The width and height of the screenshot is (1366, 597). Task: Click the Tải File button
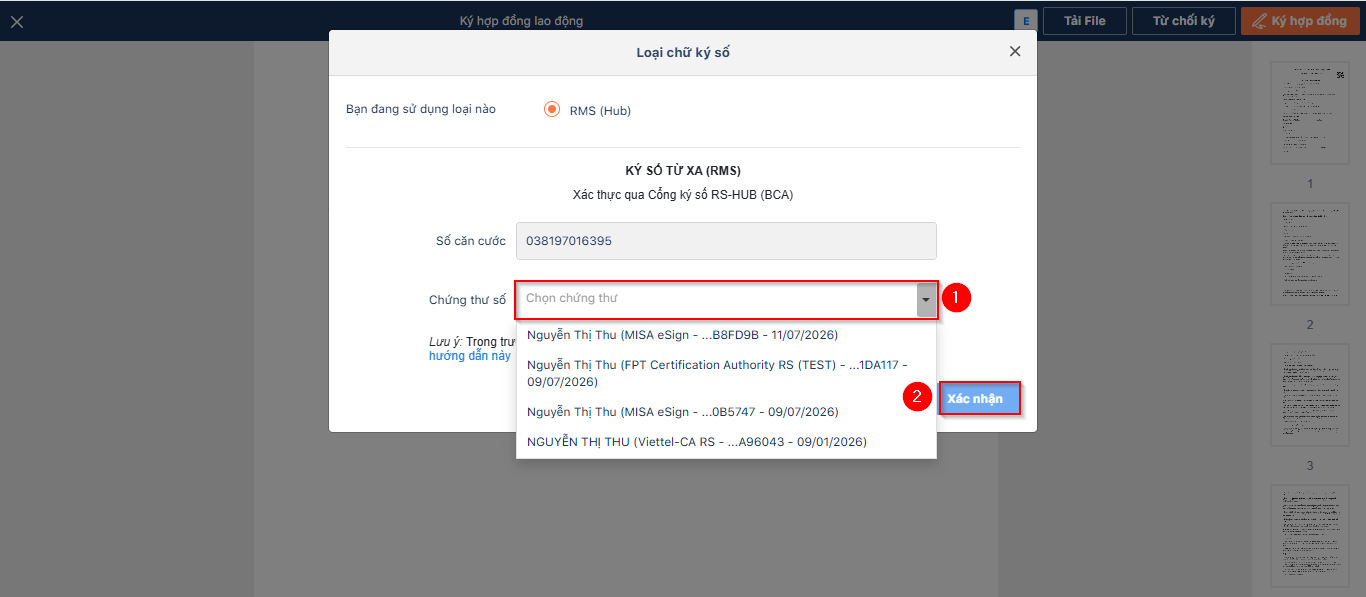[x=1084, y=21]
